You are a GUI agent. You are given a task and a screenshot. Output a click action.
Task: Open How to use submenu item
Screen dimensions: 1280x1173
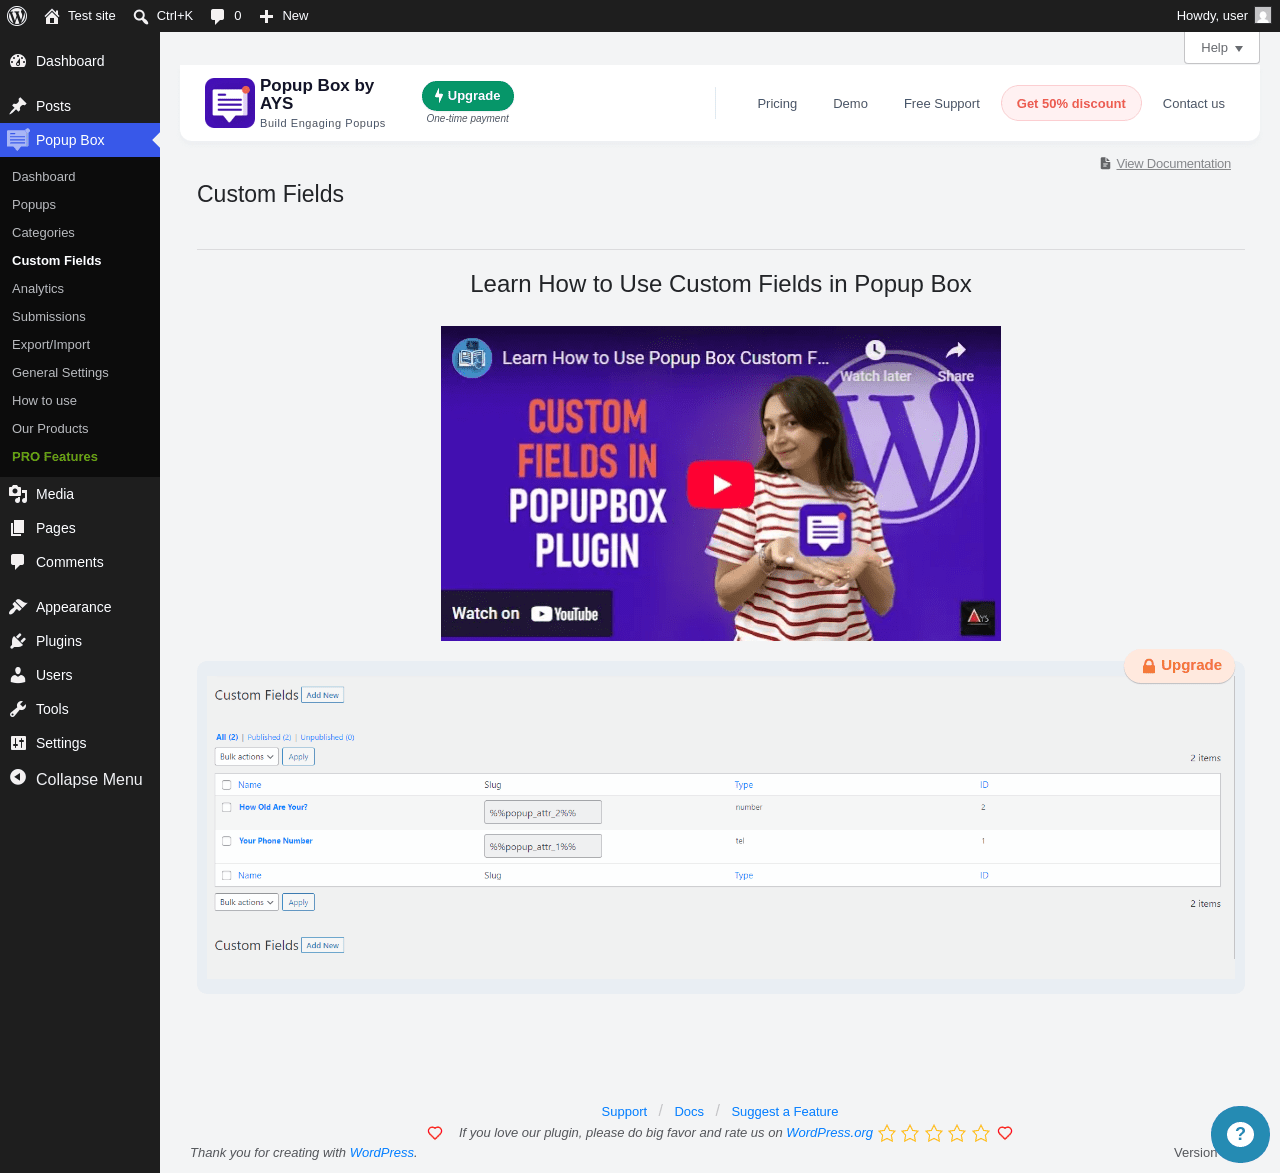point(44,401)
